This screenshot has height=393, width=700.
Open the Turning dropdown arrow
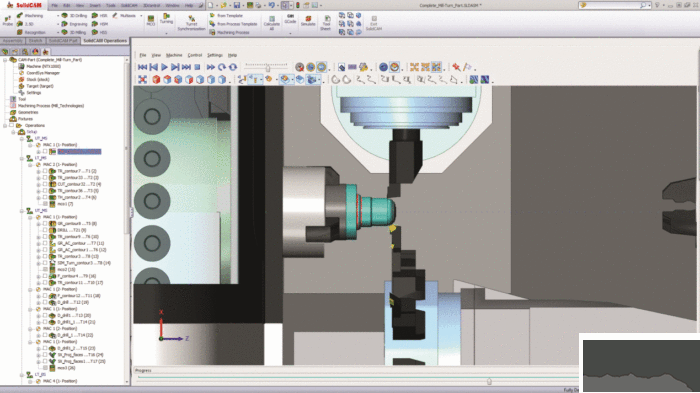pyautogui.click(x=166, y=33)
